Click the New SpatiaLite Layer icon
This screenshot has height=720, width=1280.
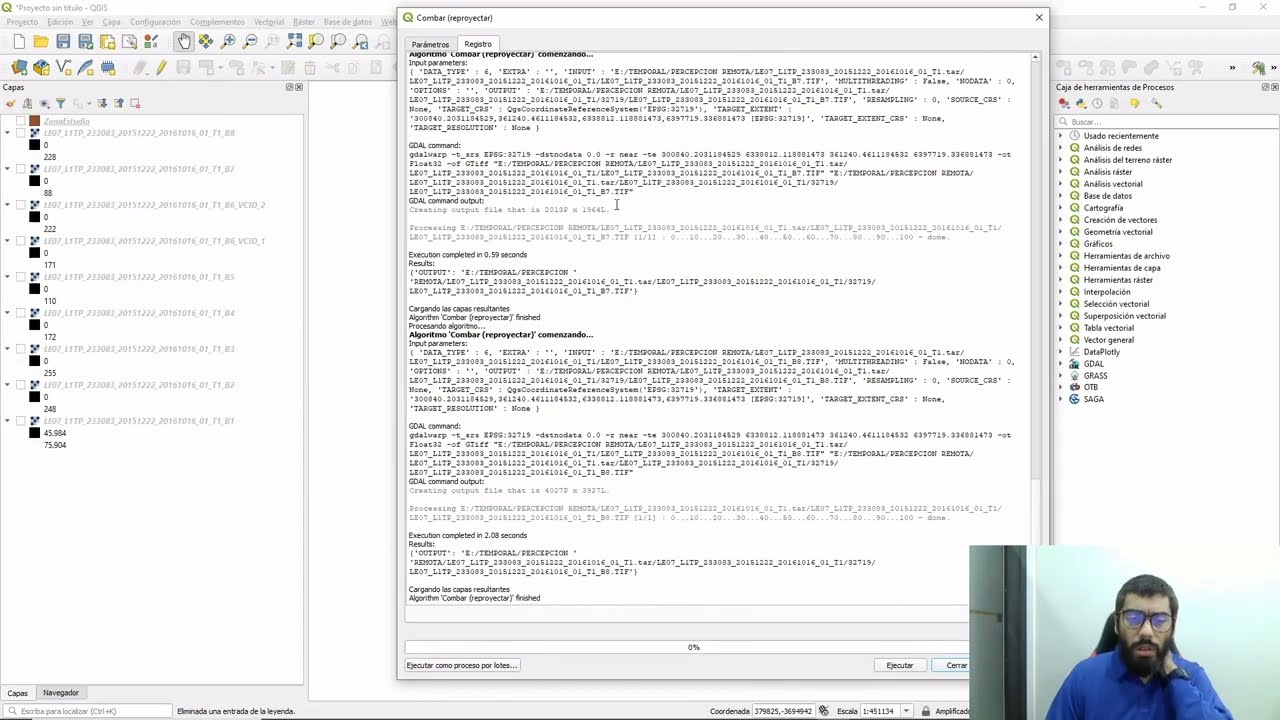(x=85, y=67)
